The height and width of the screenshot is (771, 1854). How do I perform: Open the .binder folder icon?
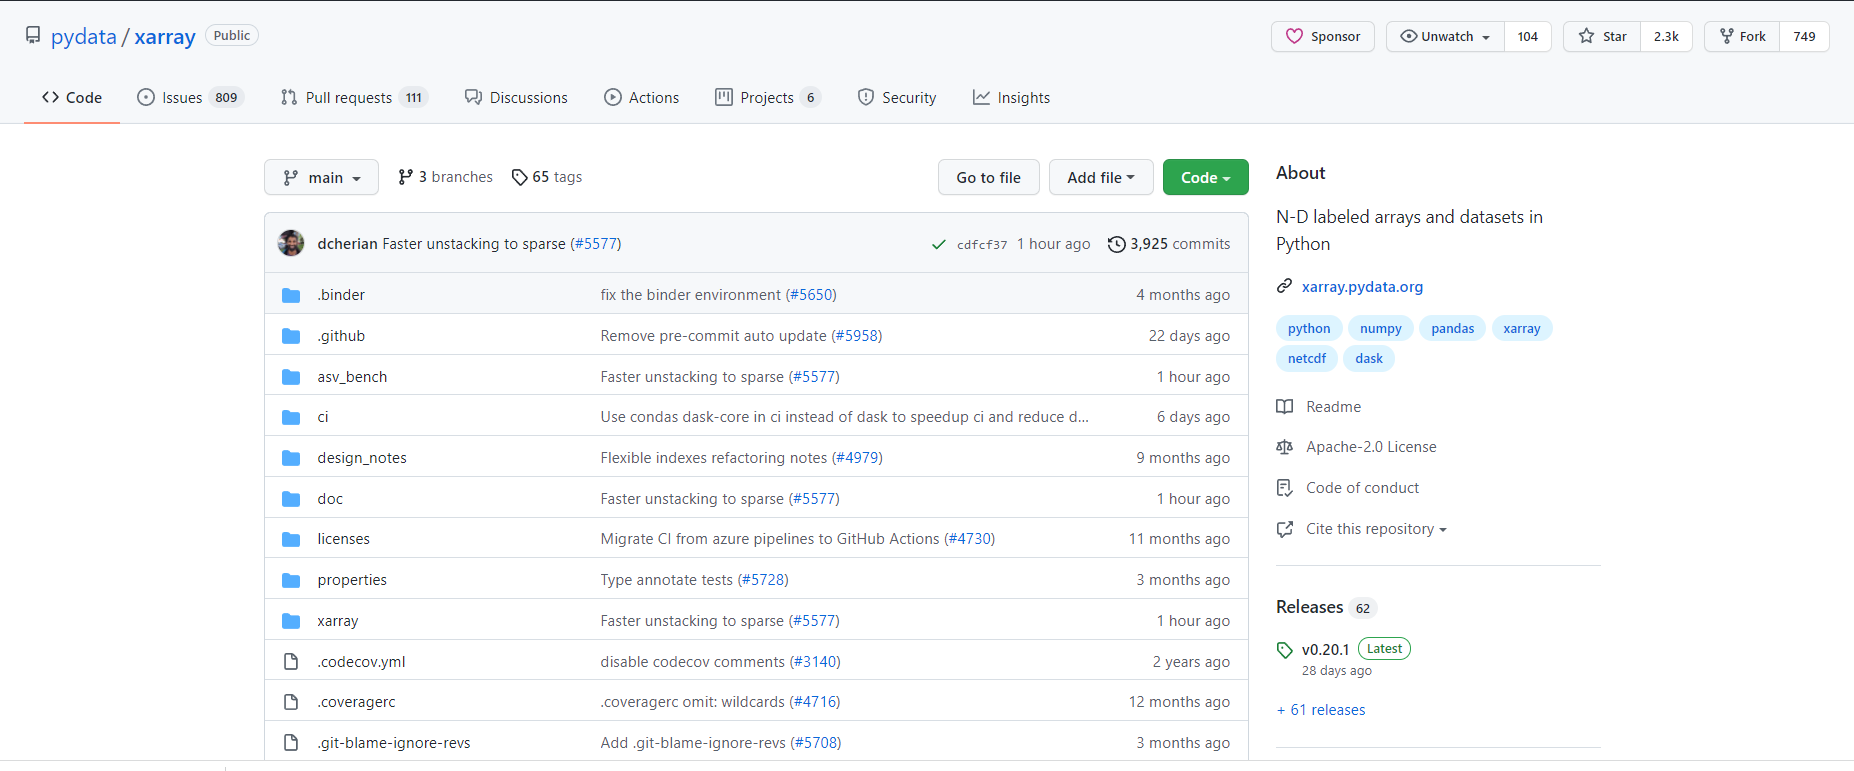pos(291,295)
